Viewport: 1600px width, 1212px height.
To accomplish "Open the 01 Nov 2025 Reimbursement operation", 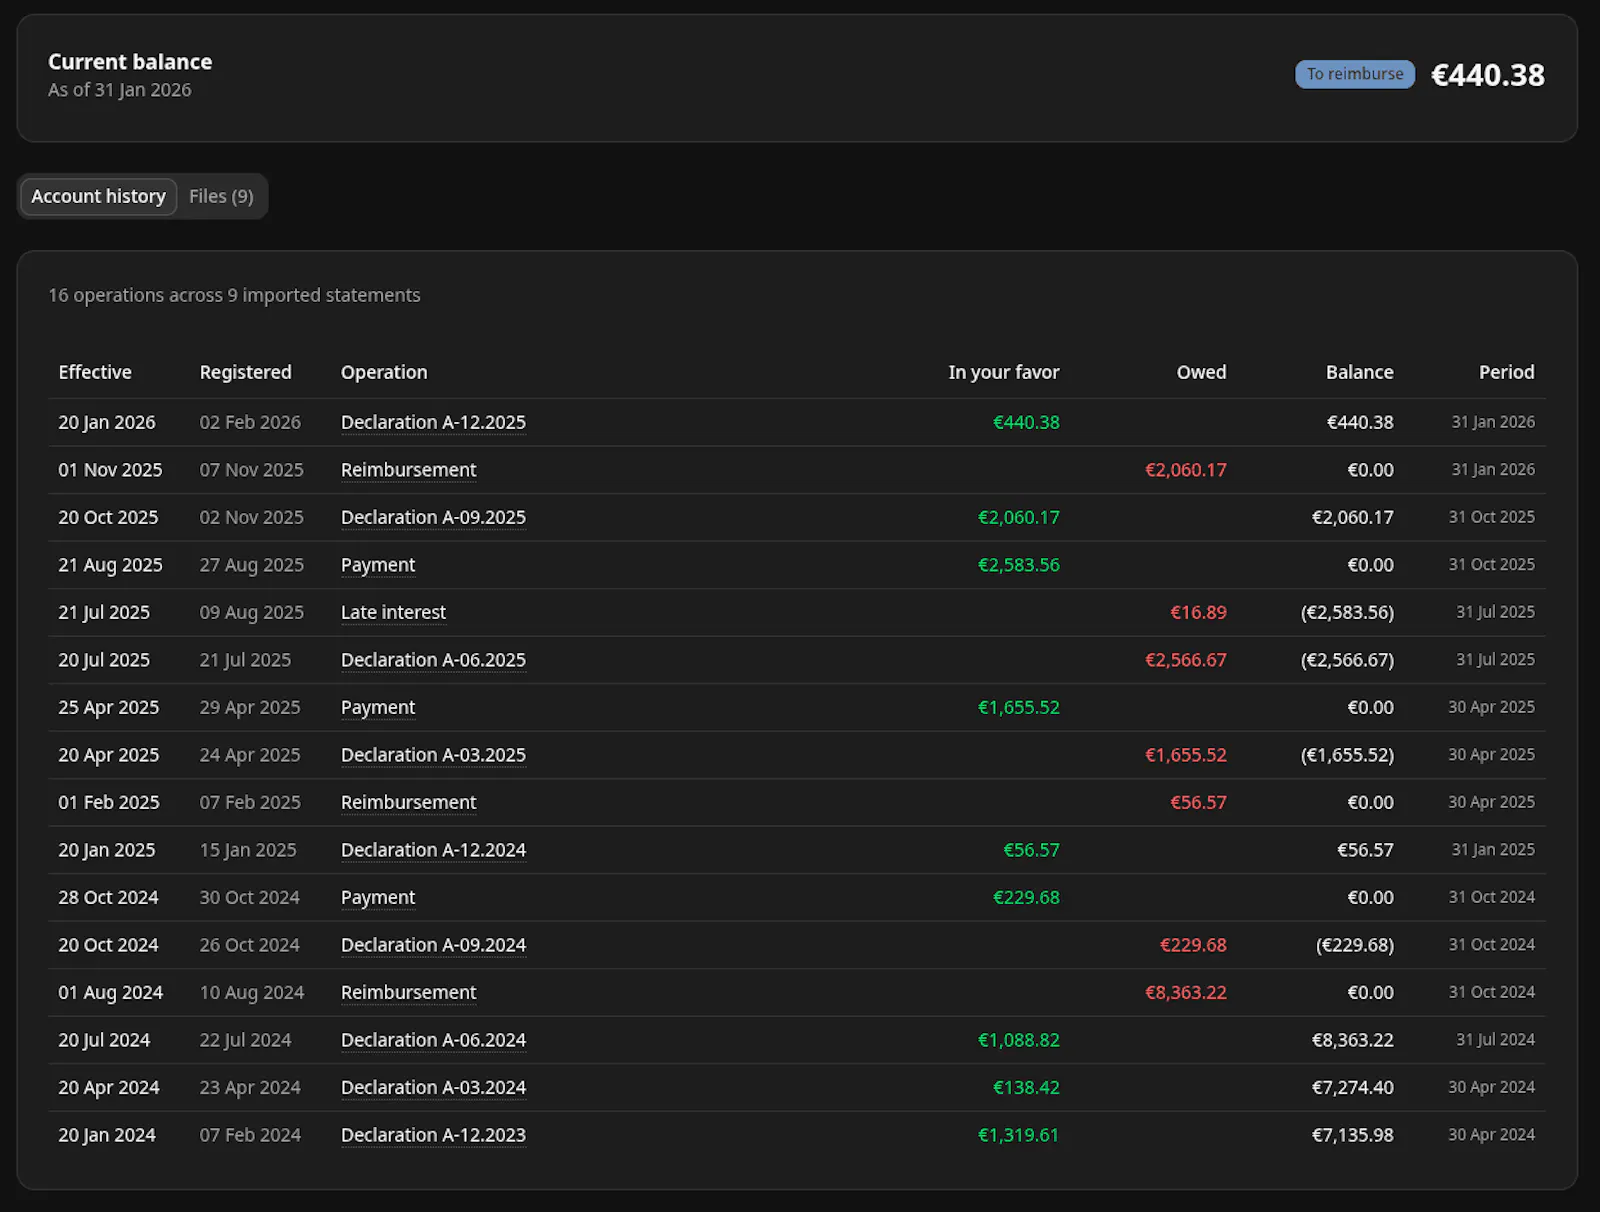I will click(408, 470).
